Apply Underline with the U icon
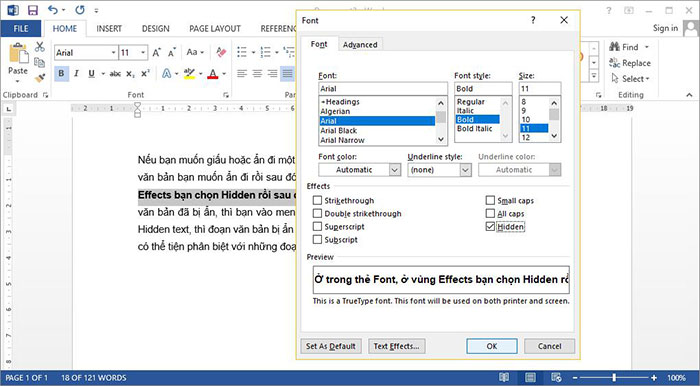This screenshot has width=700, height=386. coord(92,74)
